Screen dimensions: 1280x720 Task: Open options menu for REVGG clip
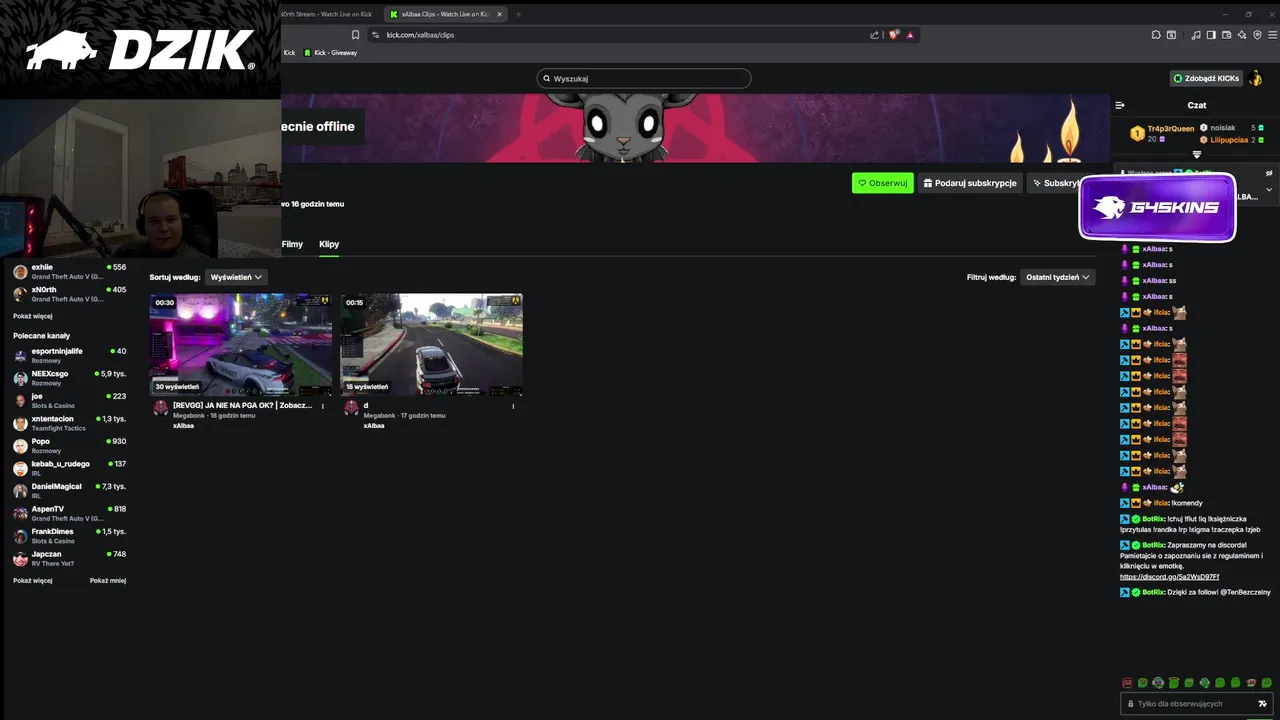pos(322,406)
